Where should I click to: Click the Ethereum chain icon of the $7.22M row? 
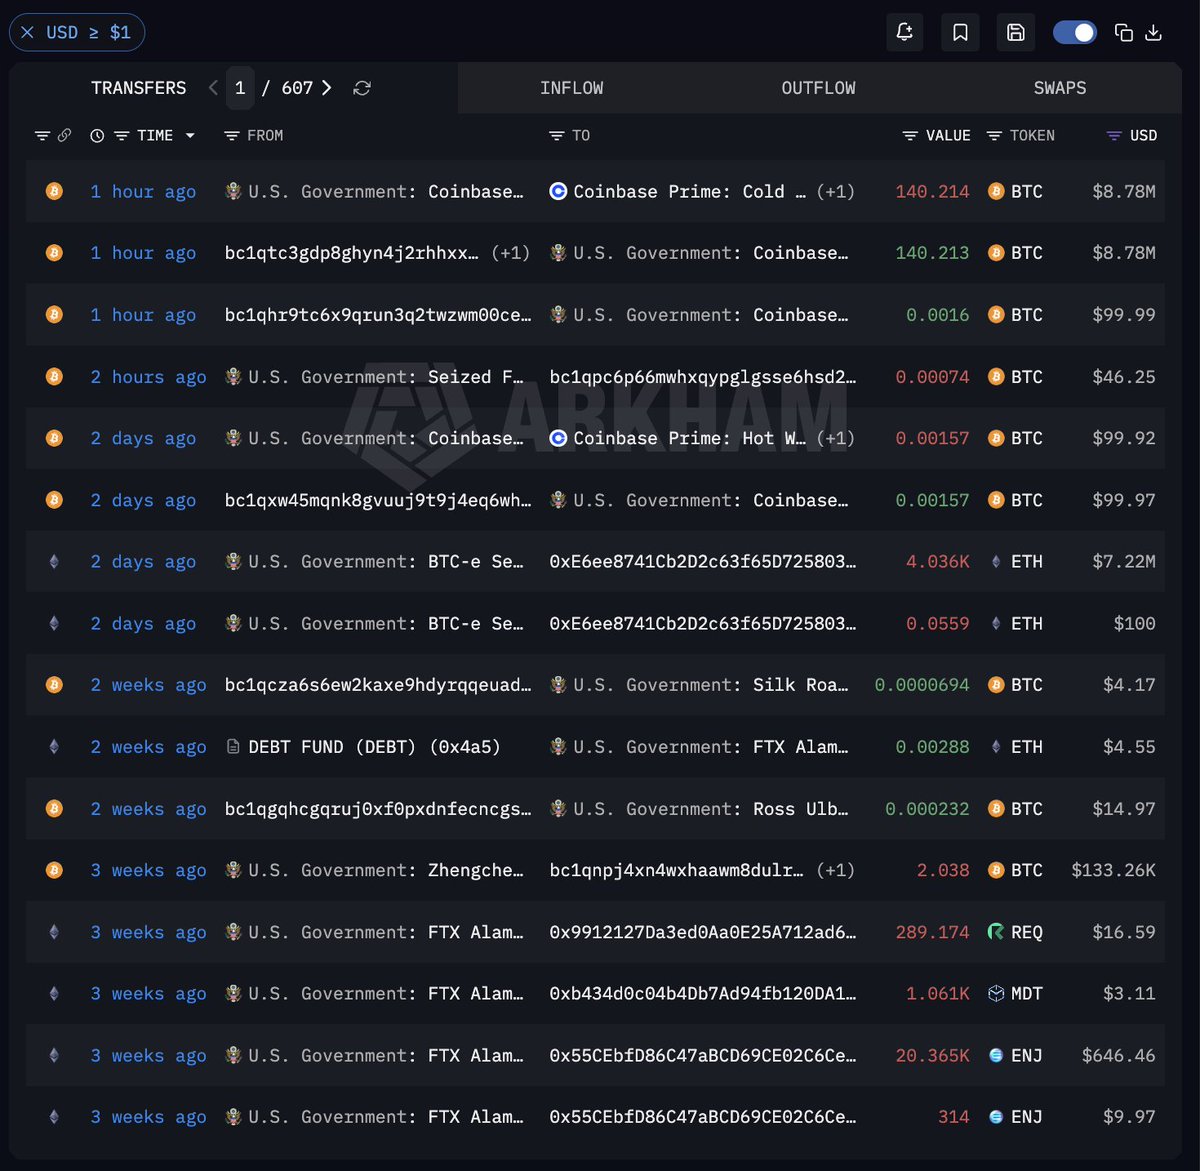tap(54, 562)
